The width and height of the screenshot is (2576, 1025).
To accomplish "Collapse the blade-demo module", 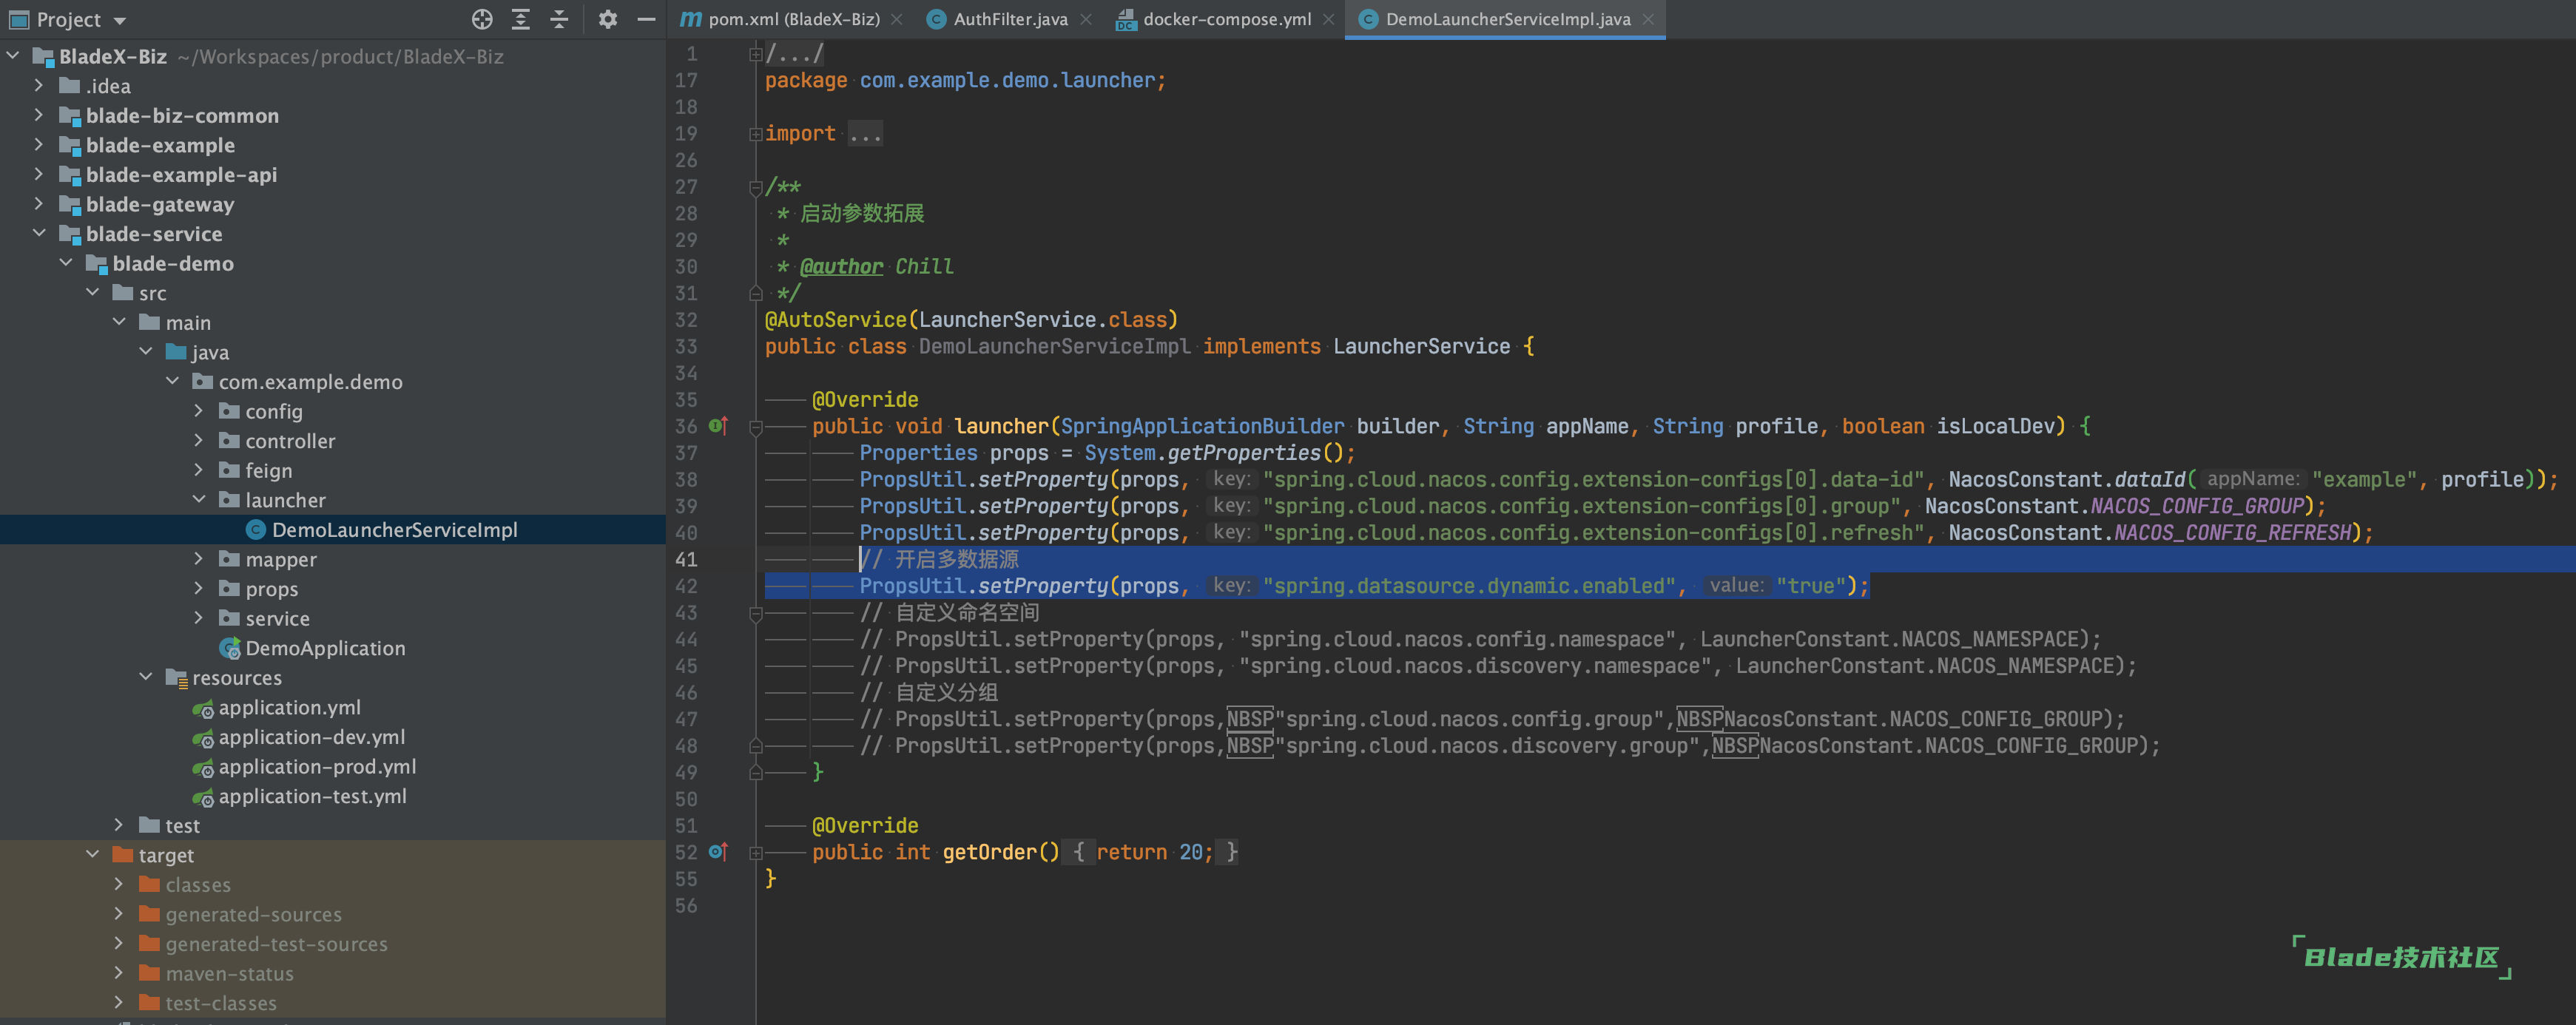I will tap(66, 263).
